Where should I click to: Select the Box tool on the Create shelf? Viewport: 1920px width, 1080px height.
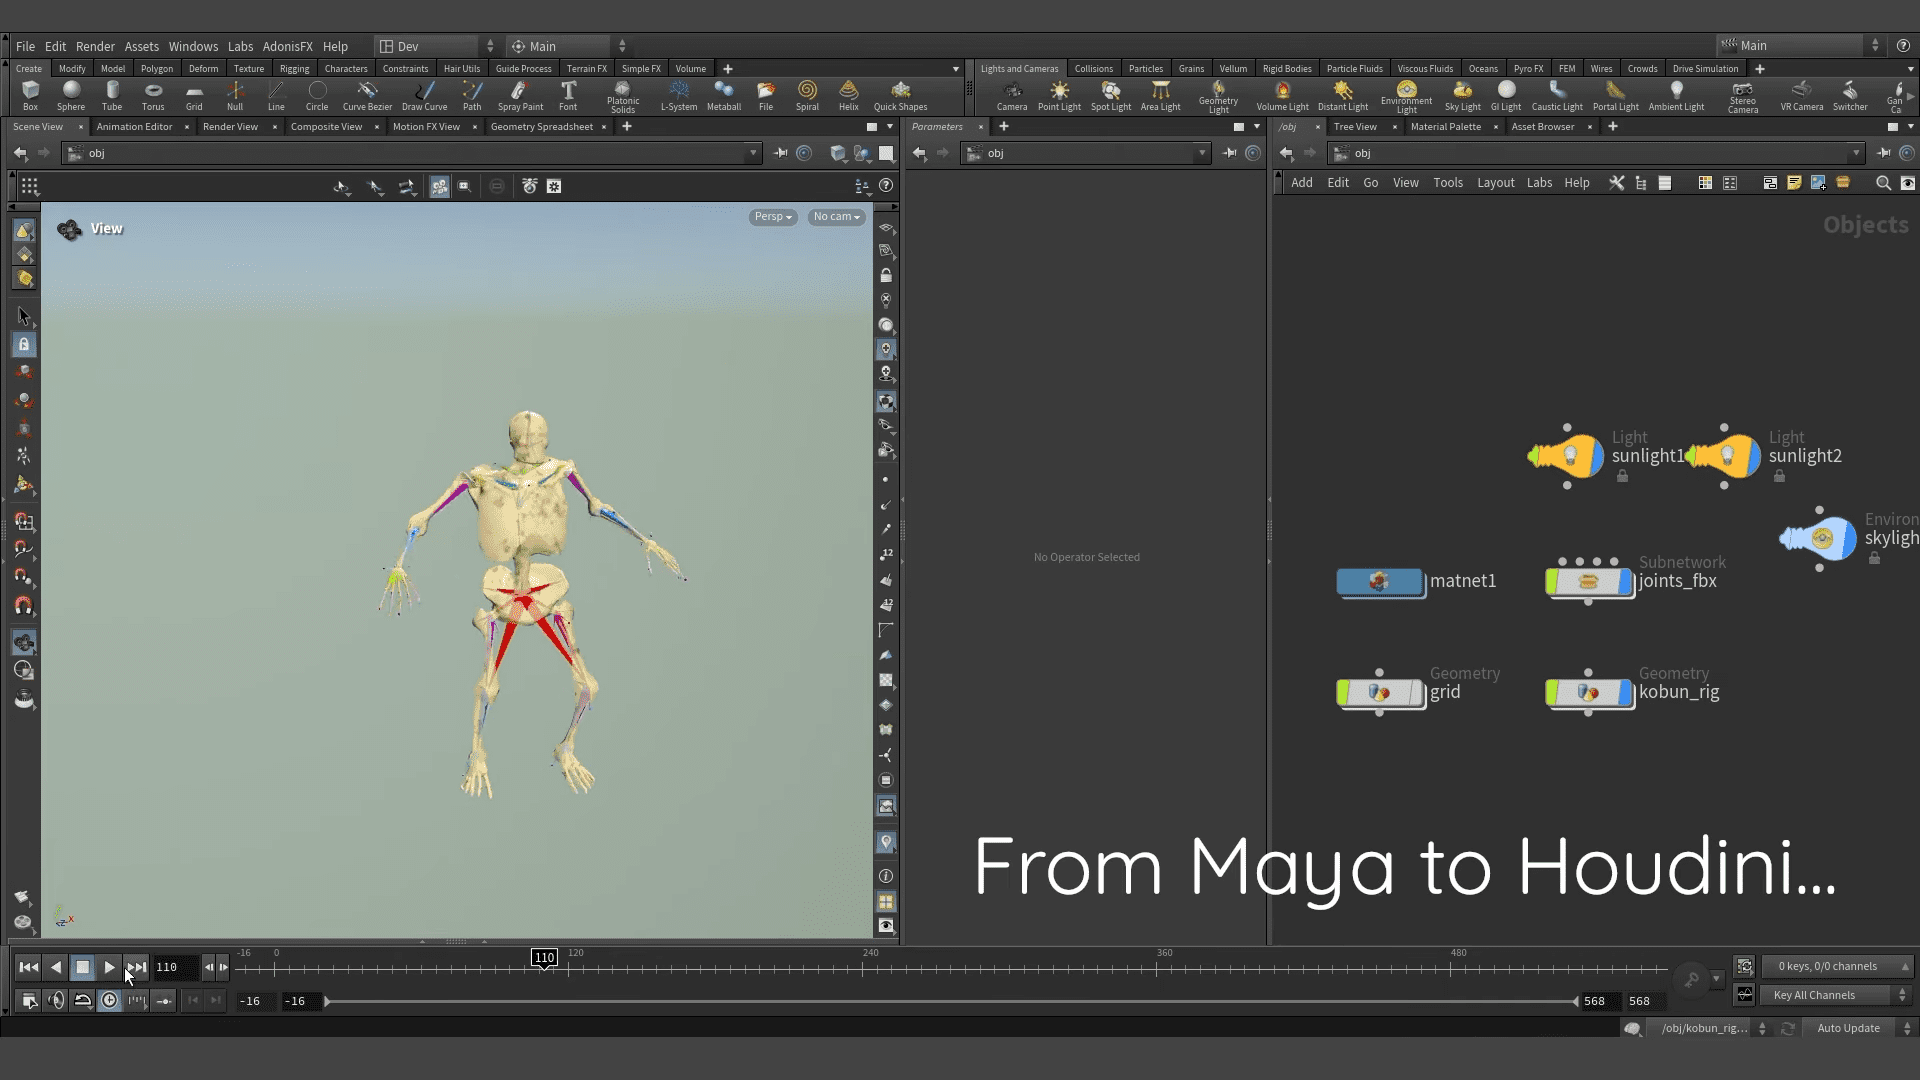[x=30, y=95]
